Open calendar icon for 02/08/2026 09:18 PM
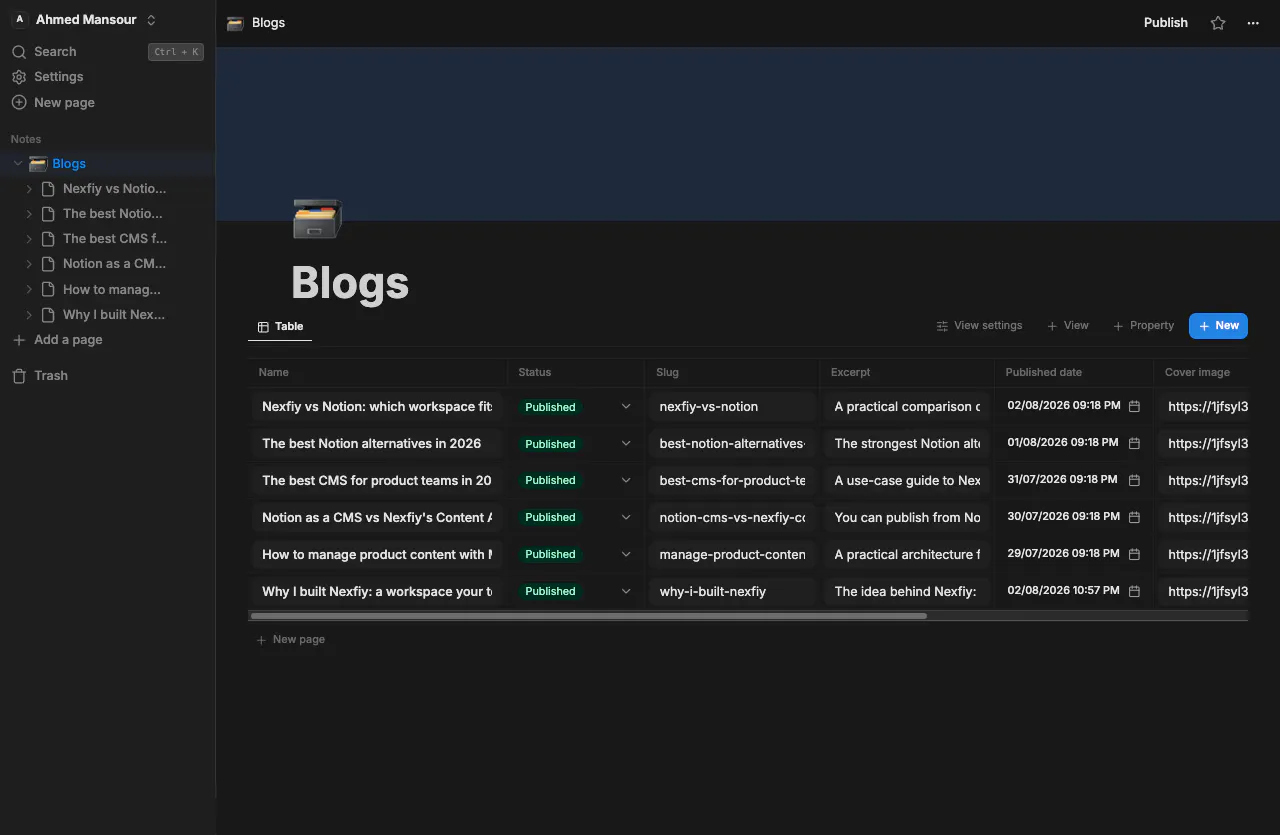This screenshot has width=1280, height=835. click(1134, 406)
